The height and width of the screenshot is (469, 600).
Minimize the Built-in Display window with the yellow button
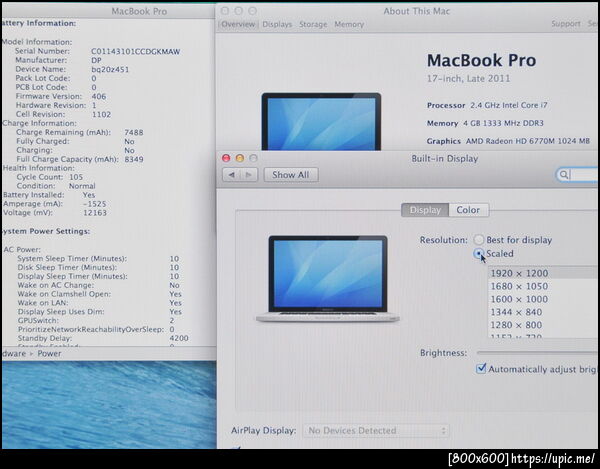pos(240,158)
